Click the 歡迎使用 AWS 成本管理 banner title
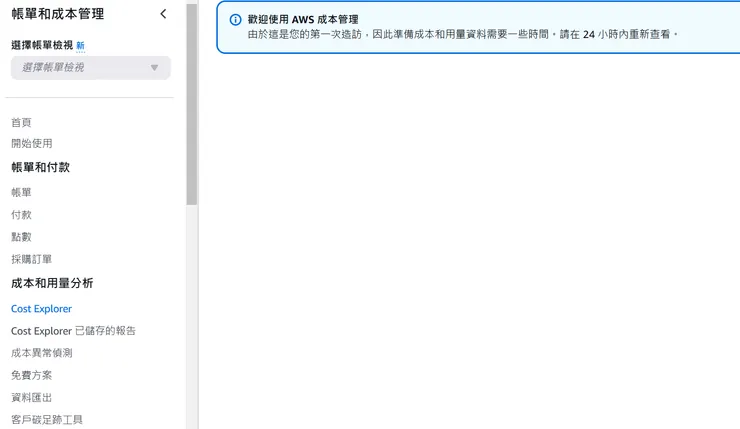Screen dimensions: 740x429 click(x=303, y=20)
